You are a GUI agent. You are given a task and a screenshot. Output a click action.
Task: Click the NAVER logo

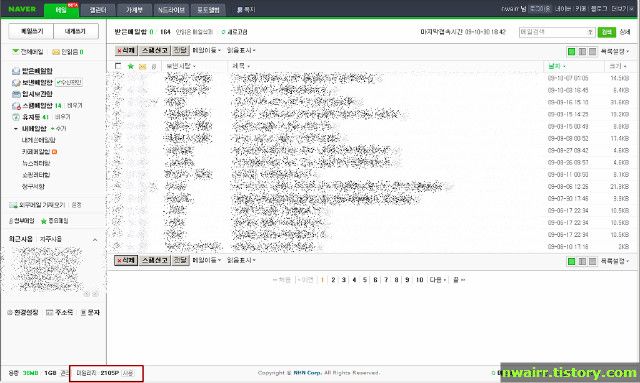(22, 9)
